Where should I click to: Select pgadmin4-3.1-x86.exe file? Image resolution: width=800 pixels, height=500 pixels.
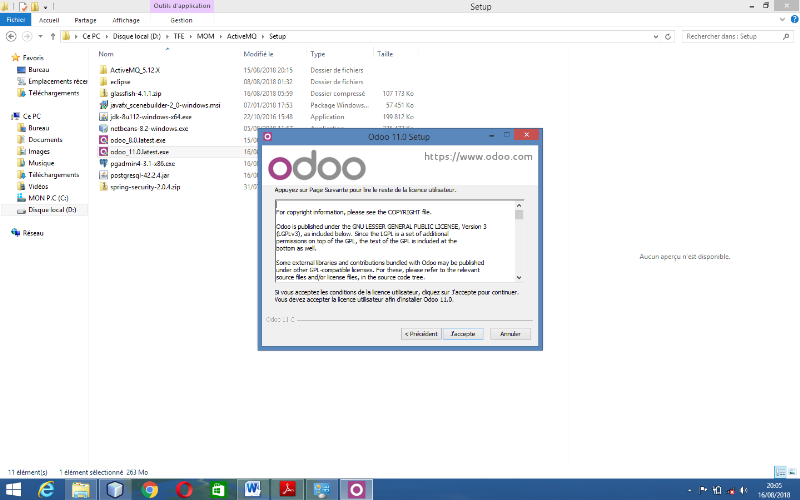tap(142, 164)
